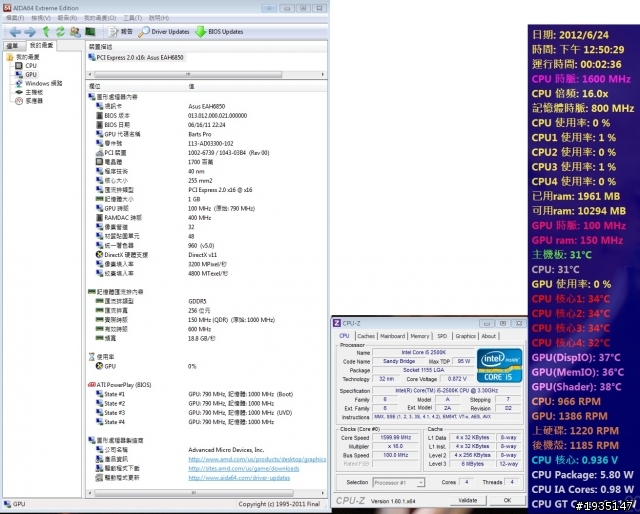Open the Help (H) menu in AIDA64
This screenshot has height=514, width=640.
point(159,18)
